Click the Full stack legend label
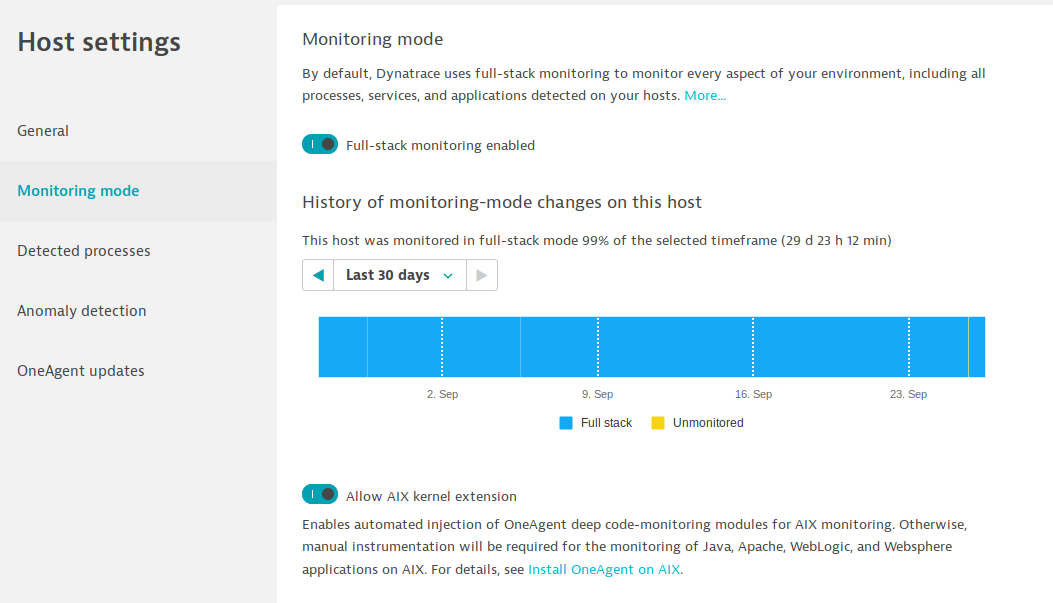The image size is (1053, 603). pos(606,423)
